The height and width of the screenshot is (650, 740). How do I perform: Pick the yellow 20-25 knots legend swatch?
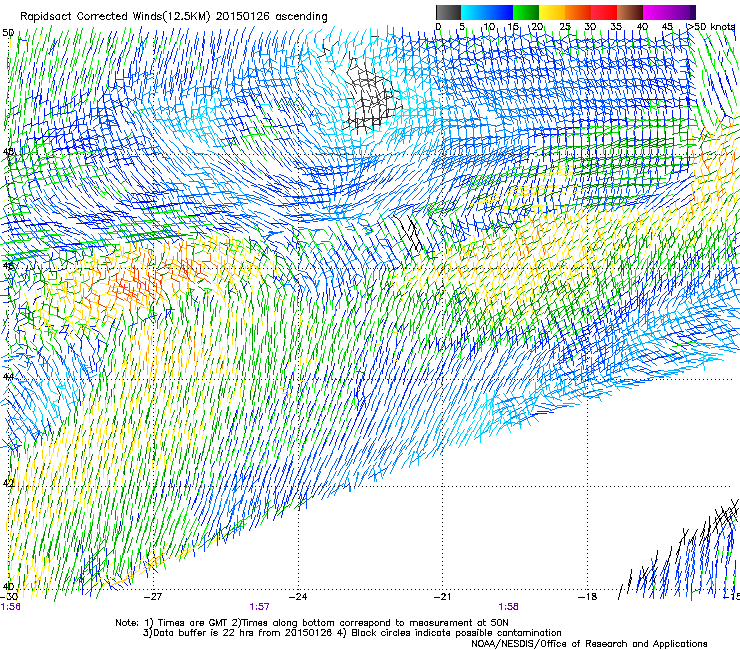(552, 12)
